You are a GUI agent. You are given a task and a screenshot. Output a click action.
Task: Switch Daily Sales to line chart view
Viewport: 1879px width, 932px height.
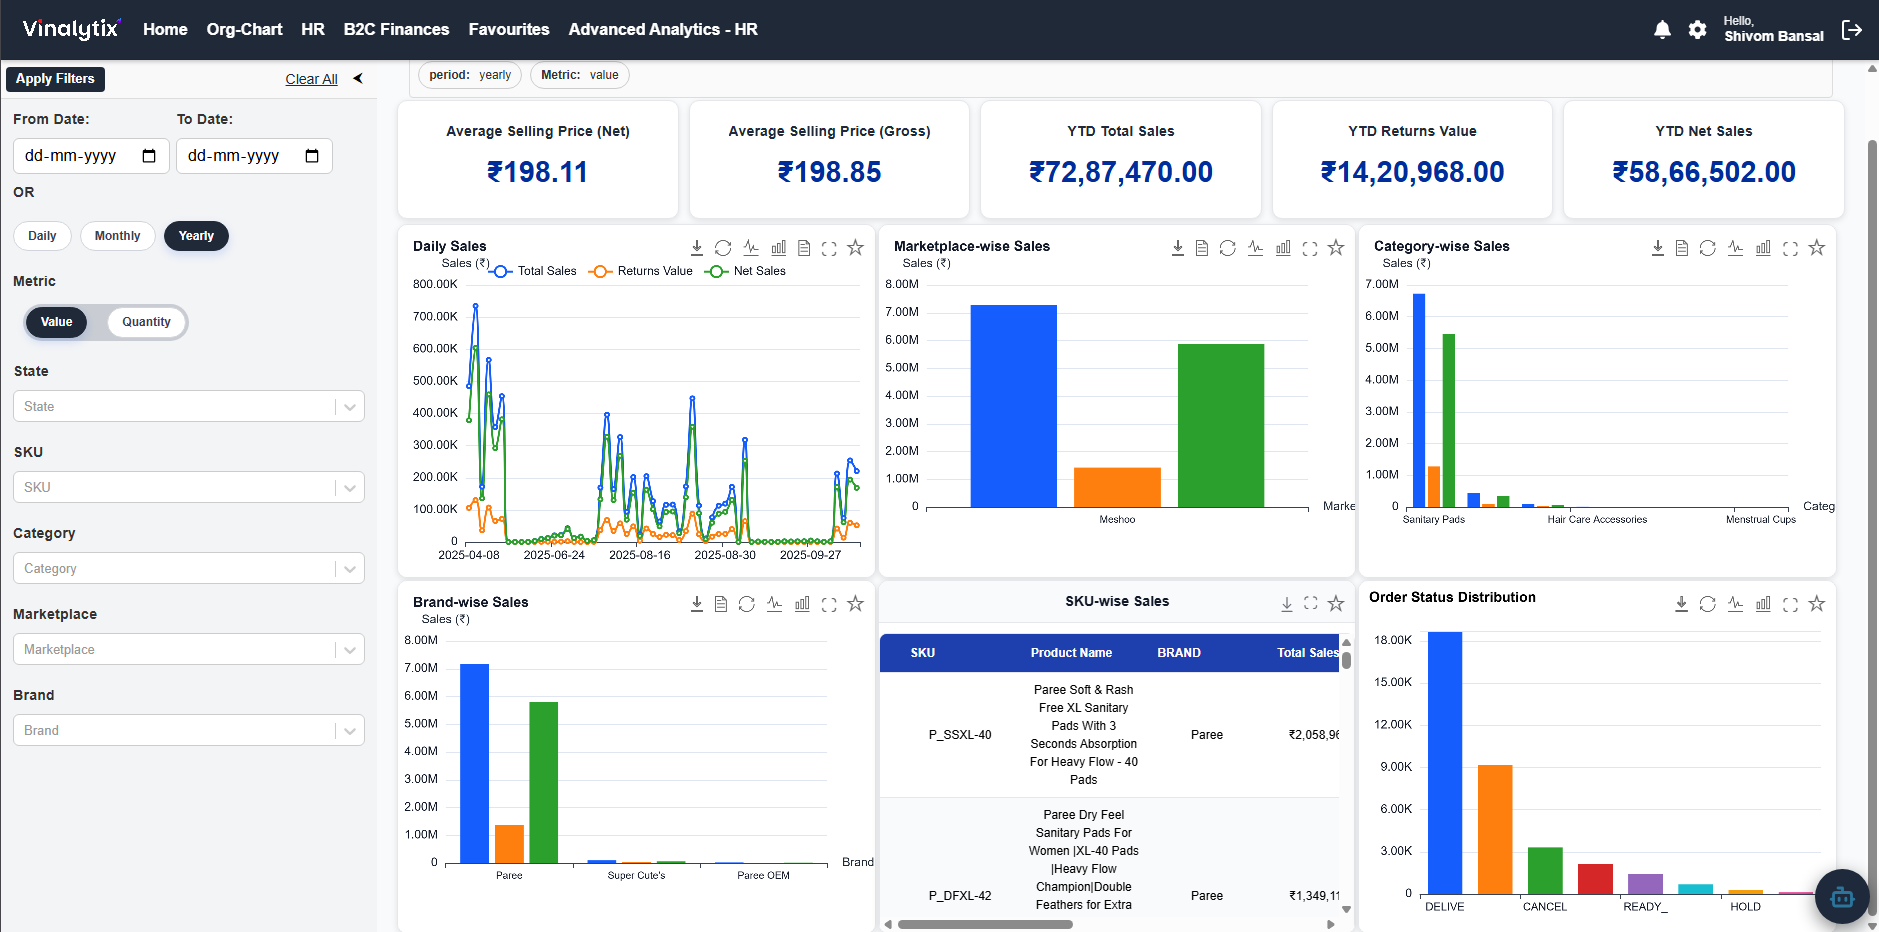click(x=751, y=248)
